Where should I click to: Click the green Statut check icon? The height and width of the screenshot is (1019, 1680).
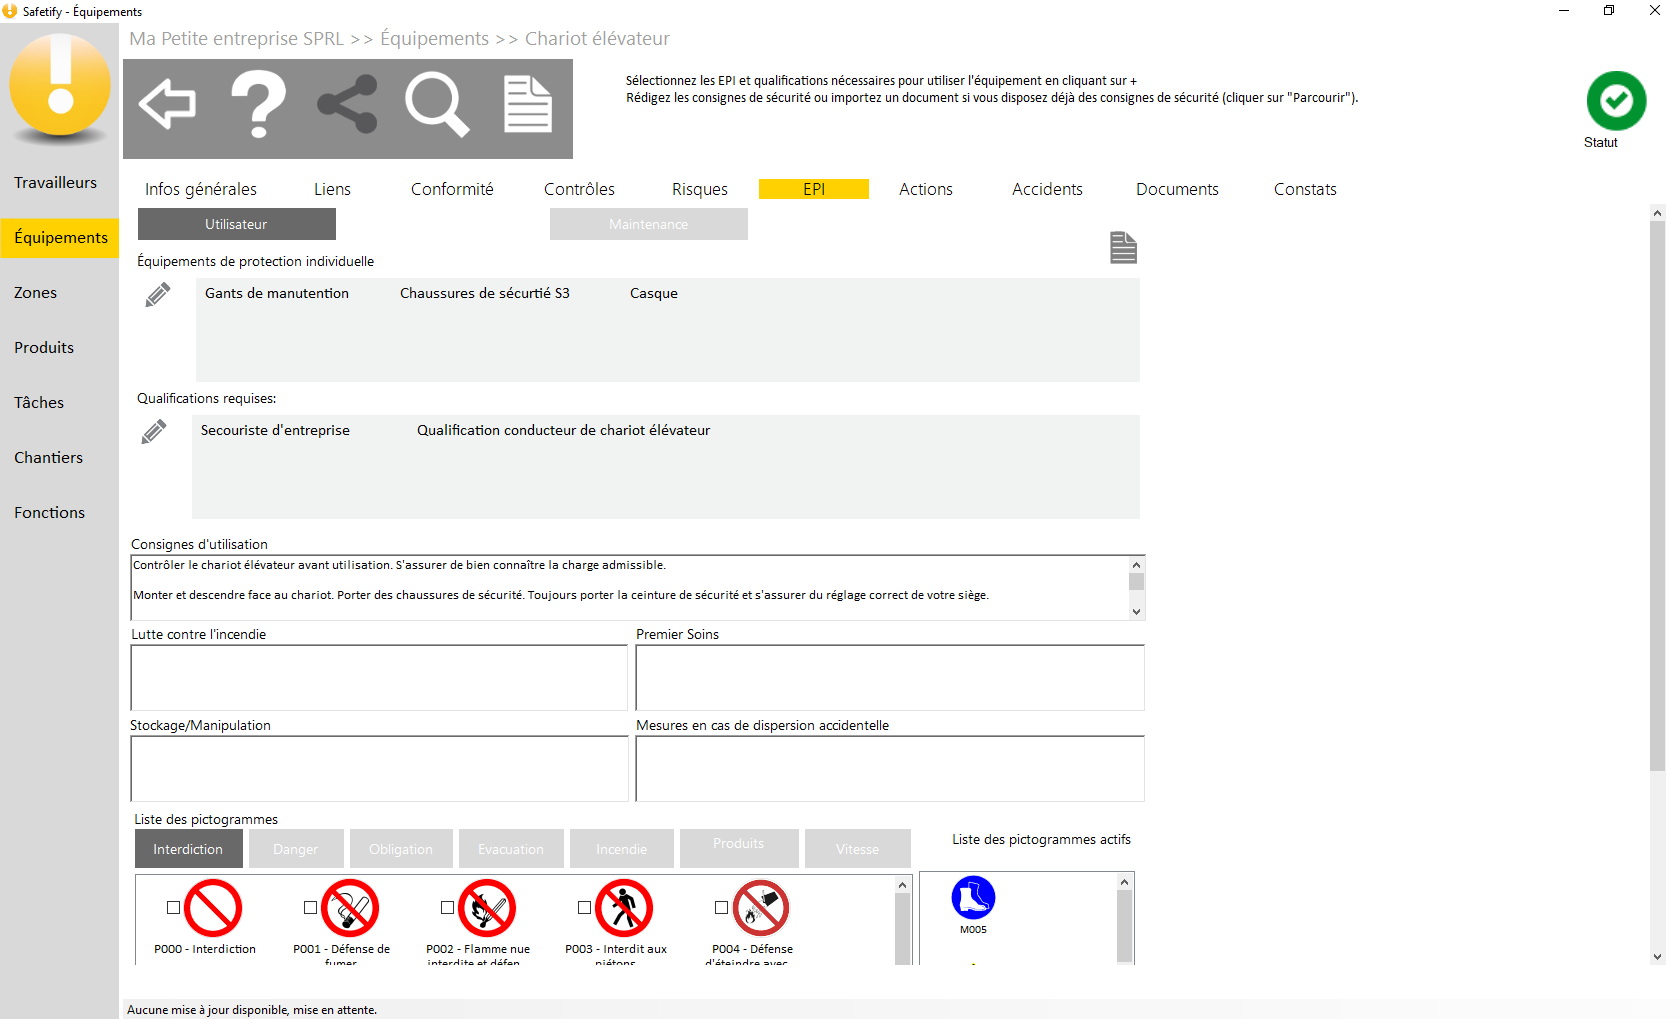point(1616,100)
